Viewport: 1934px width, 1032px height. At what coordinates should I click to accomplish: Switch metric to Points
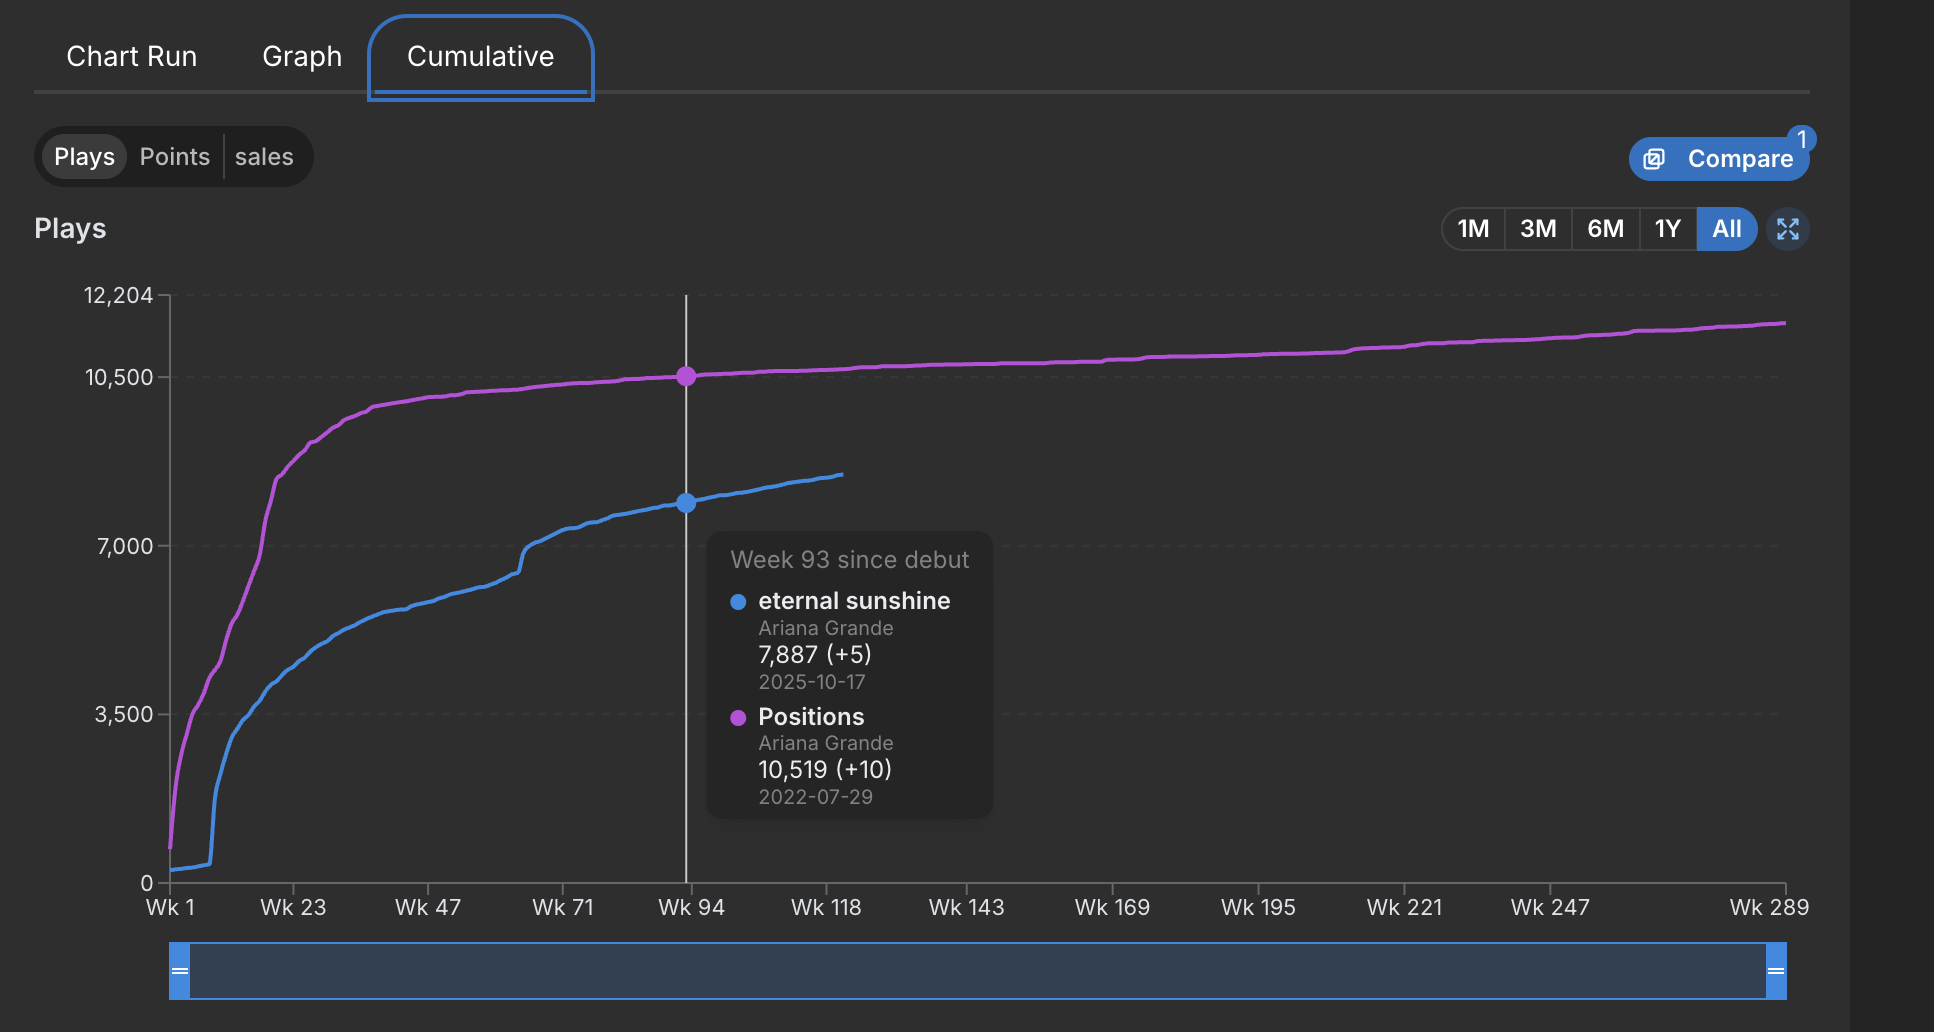pyautogui.click(x=175, y=157)
